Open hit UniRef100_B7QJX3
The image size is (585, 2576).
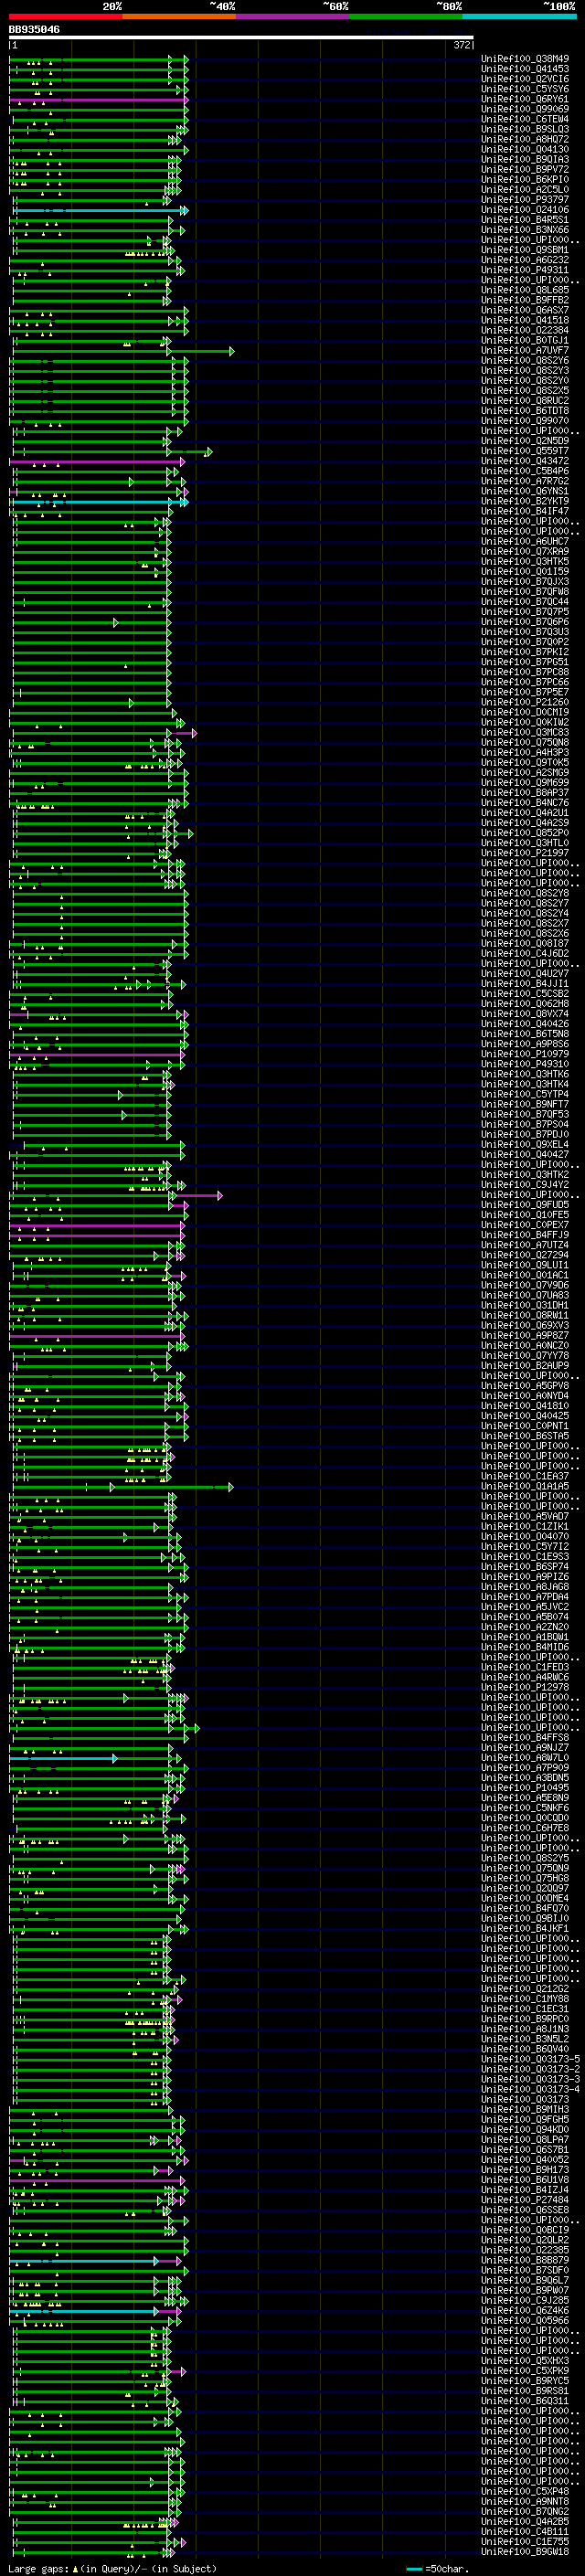525,582
